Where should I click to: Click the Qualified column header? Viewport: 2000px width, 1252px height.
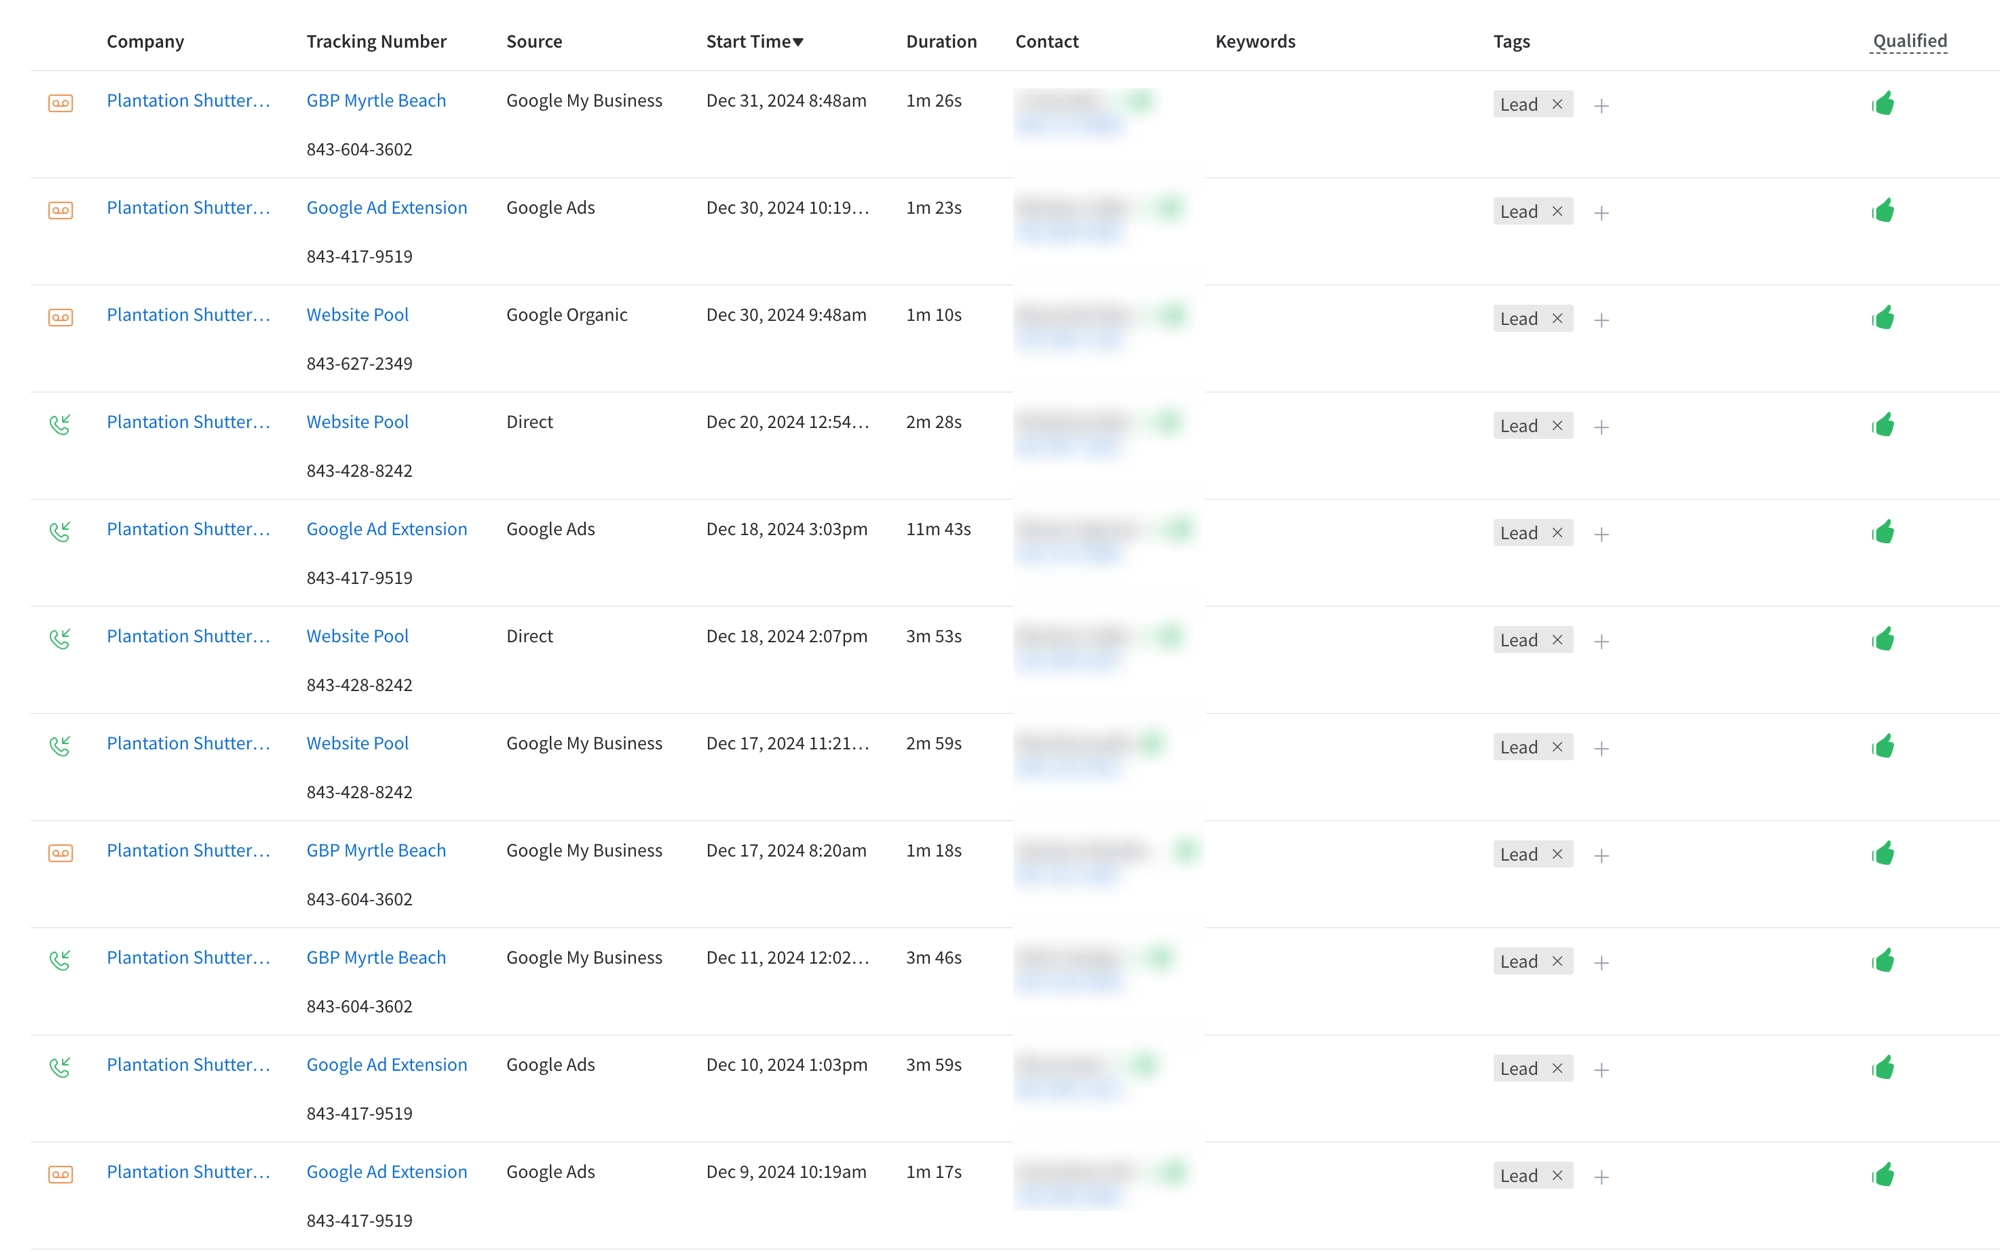(x=1909, y=42)
